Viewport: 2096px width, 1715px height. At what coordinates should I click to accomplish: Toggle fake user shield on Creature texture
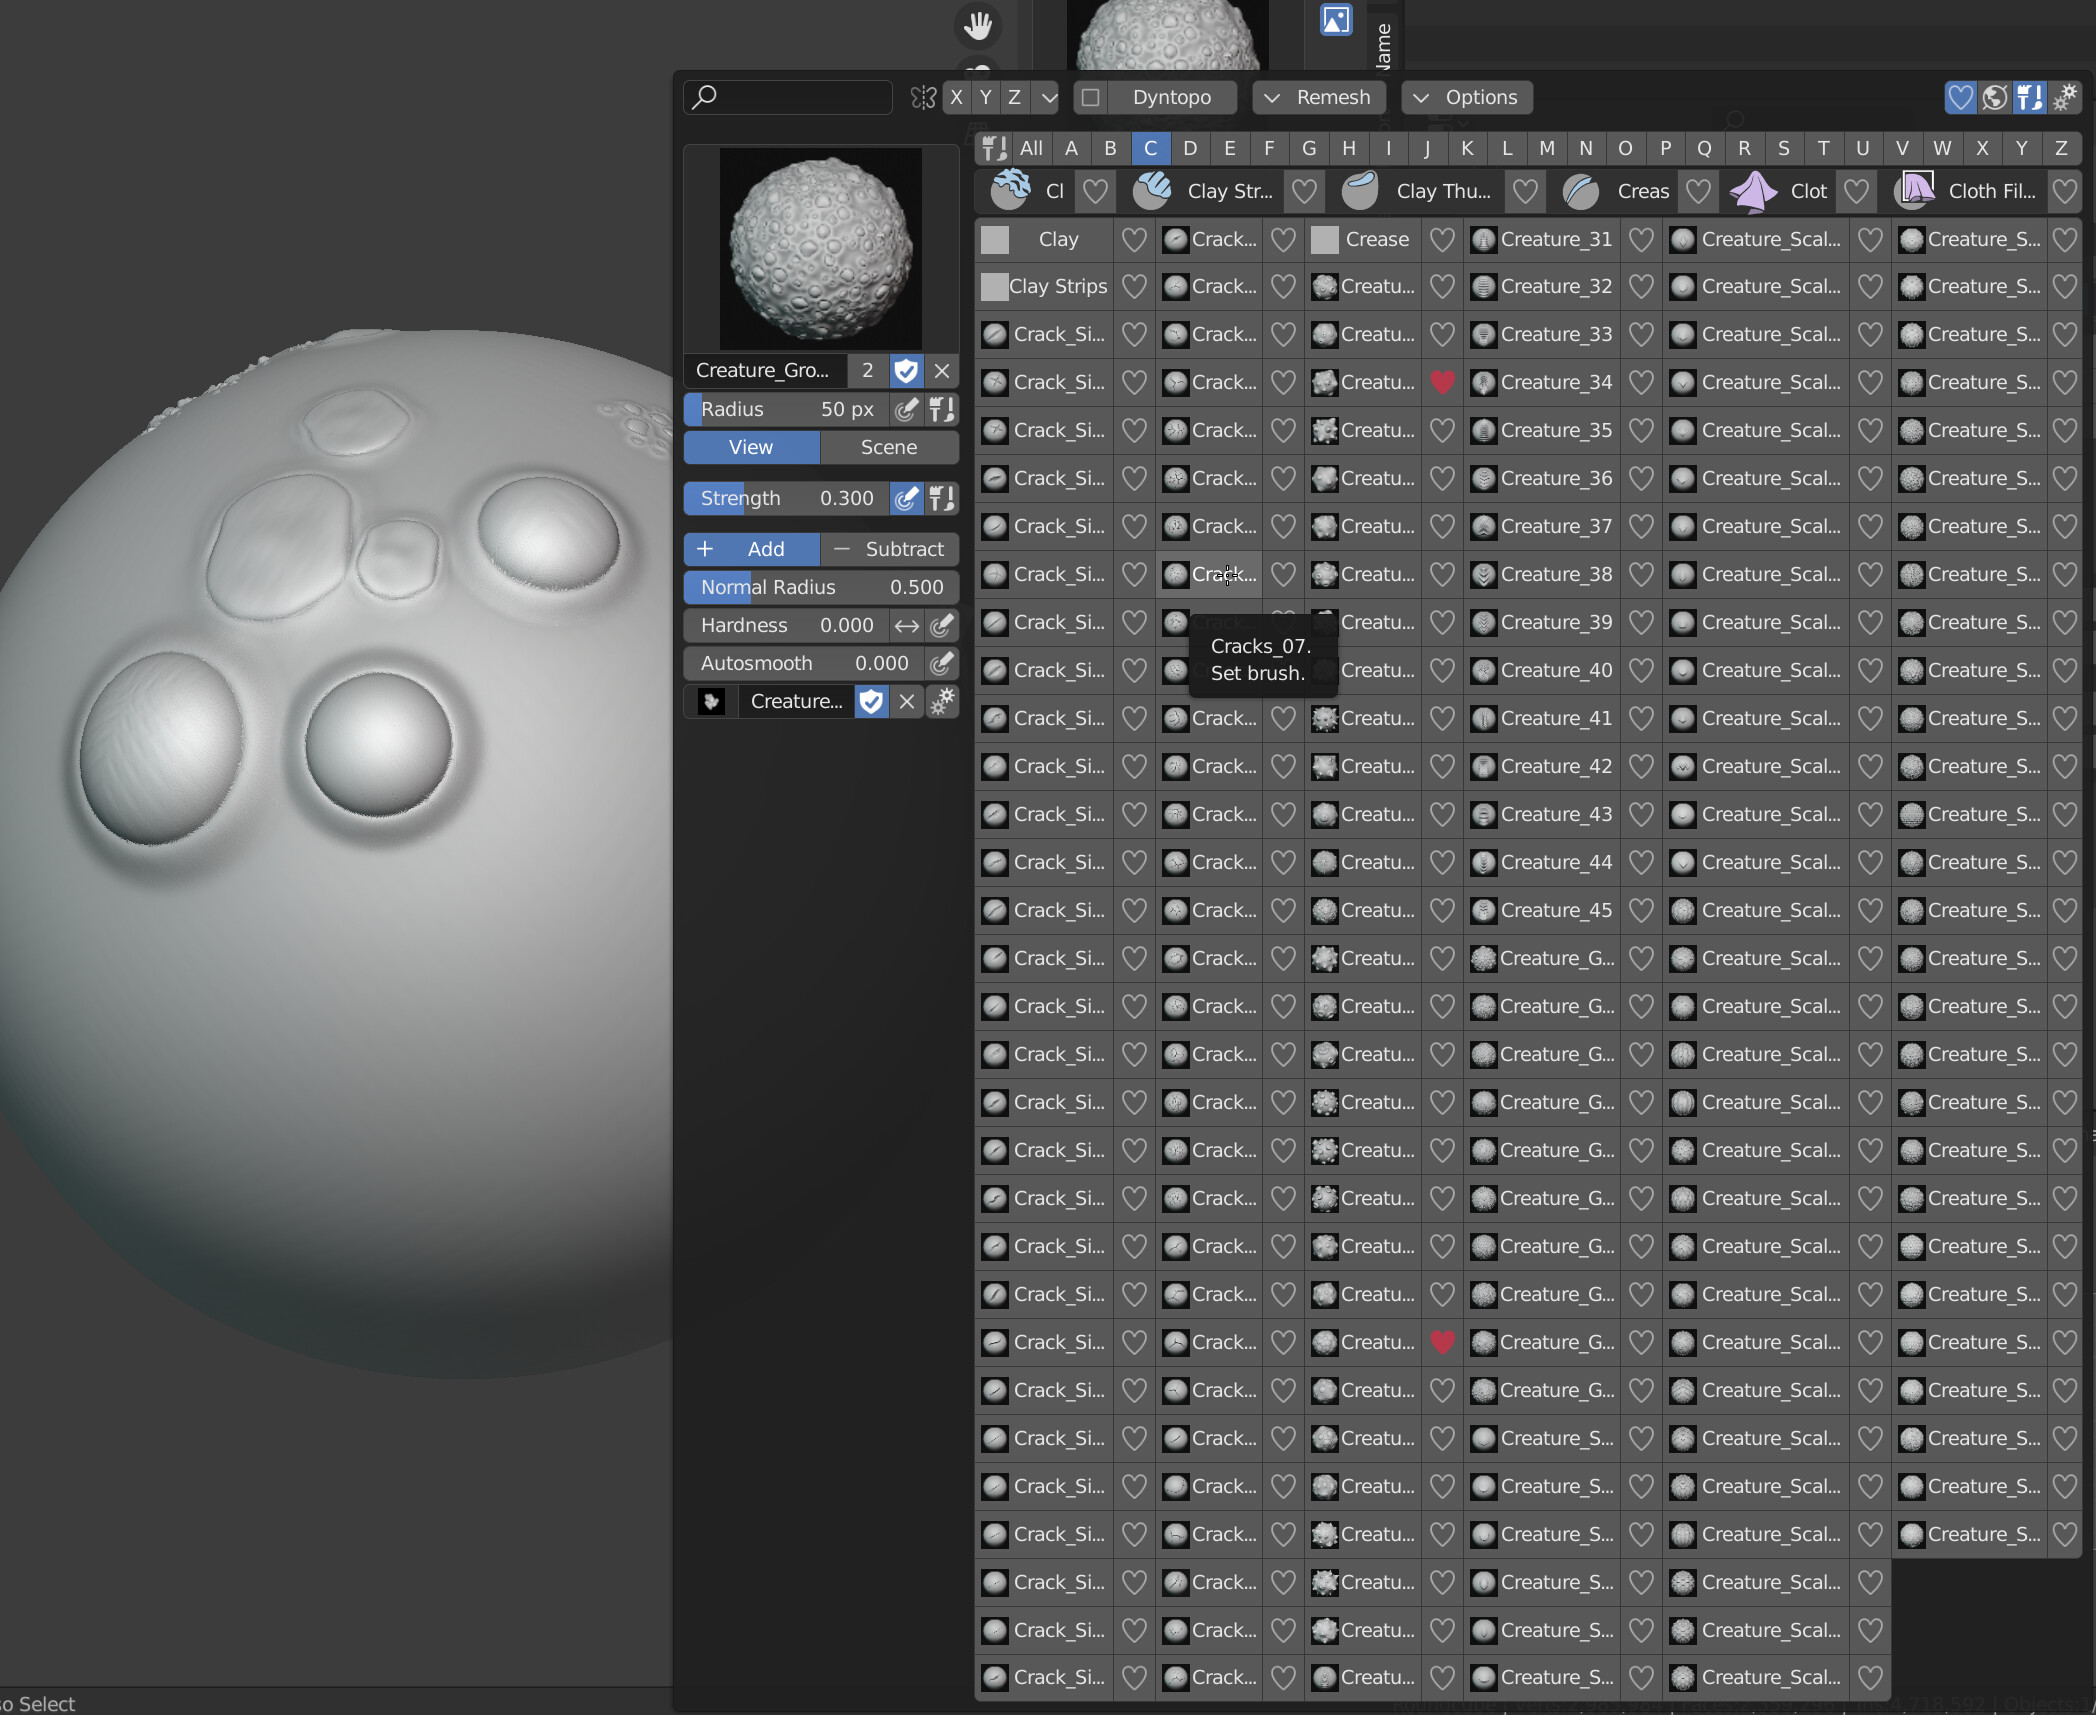tap(871, 701)
